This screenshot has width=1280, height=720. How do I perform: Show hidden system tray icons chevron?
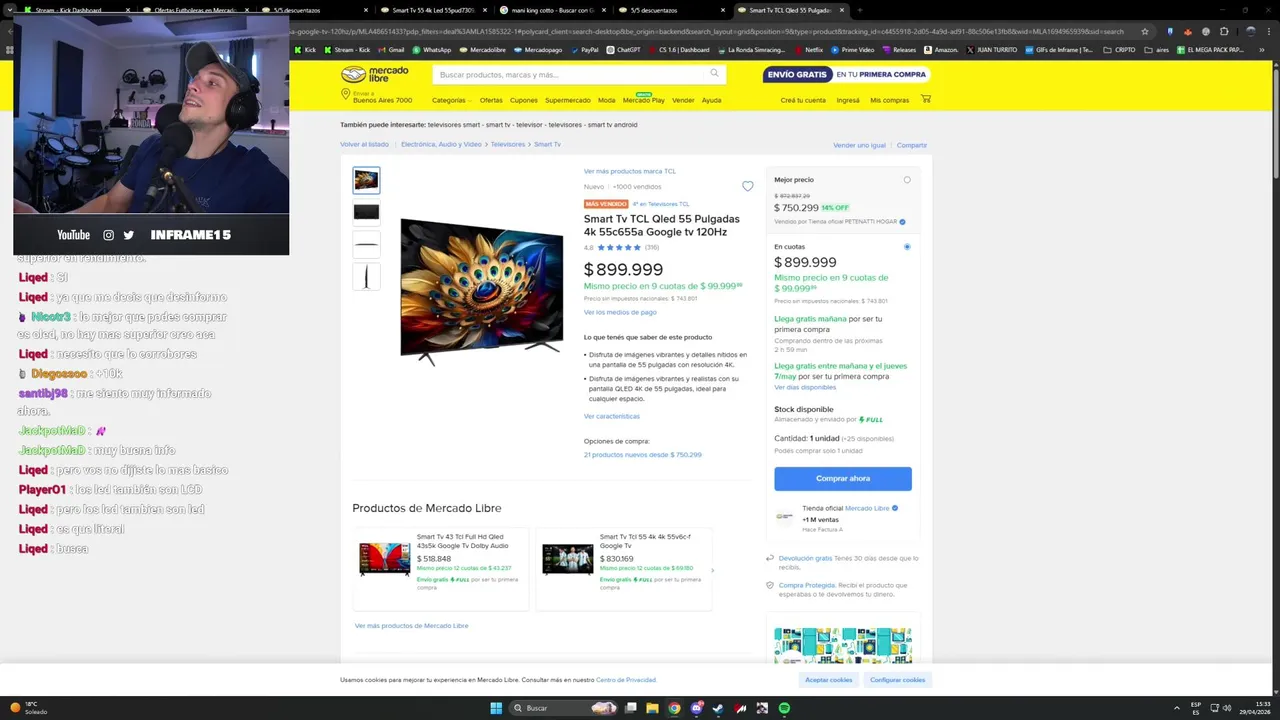point(1176,708)
